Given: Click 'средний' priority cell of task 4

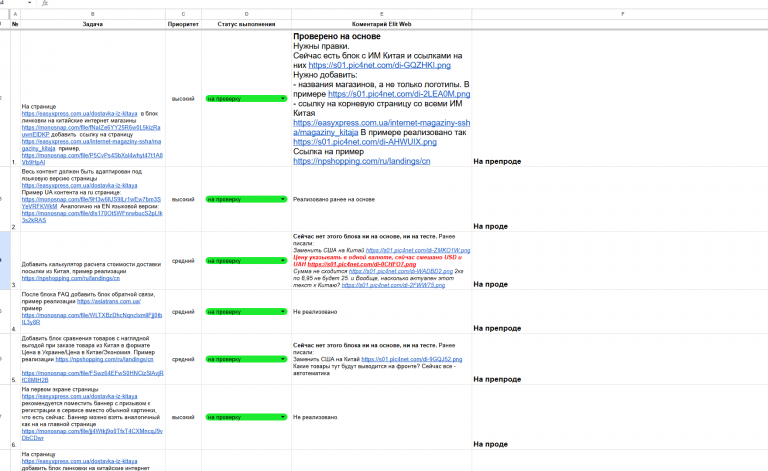Looking at the screenshot, I should 183,311.
